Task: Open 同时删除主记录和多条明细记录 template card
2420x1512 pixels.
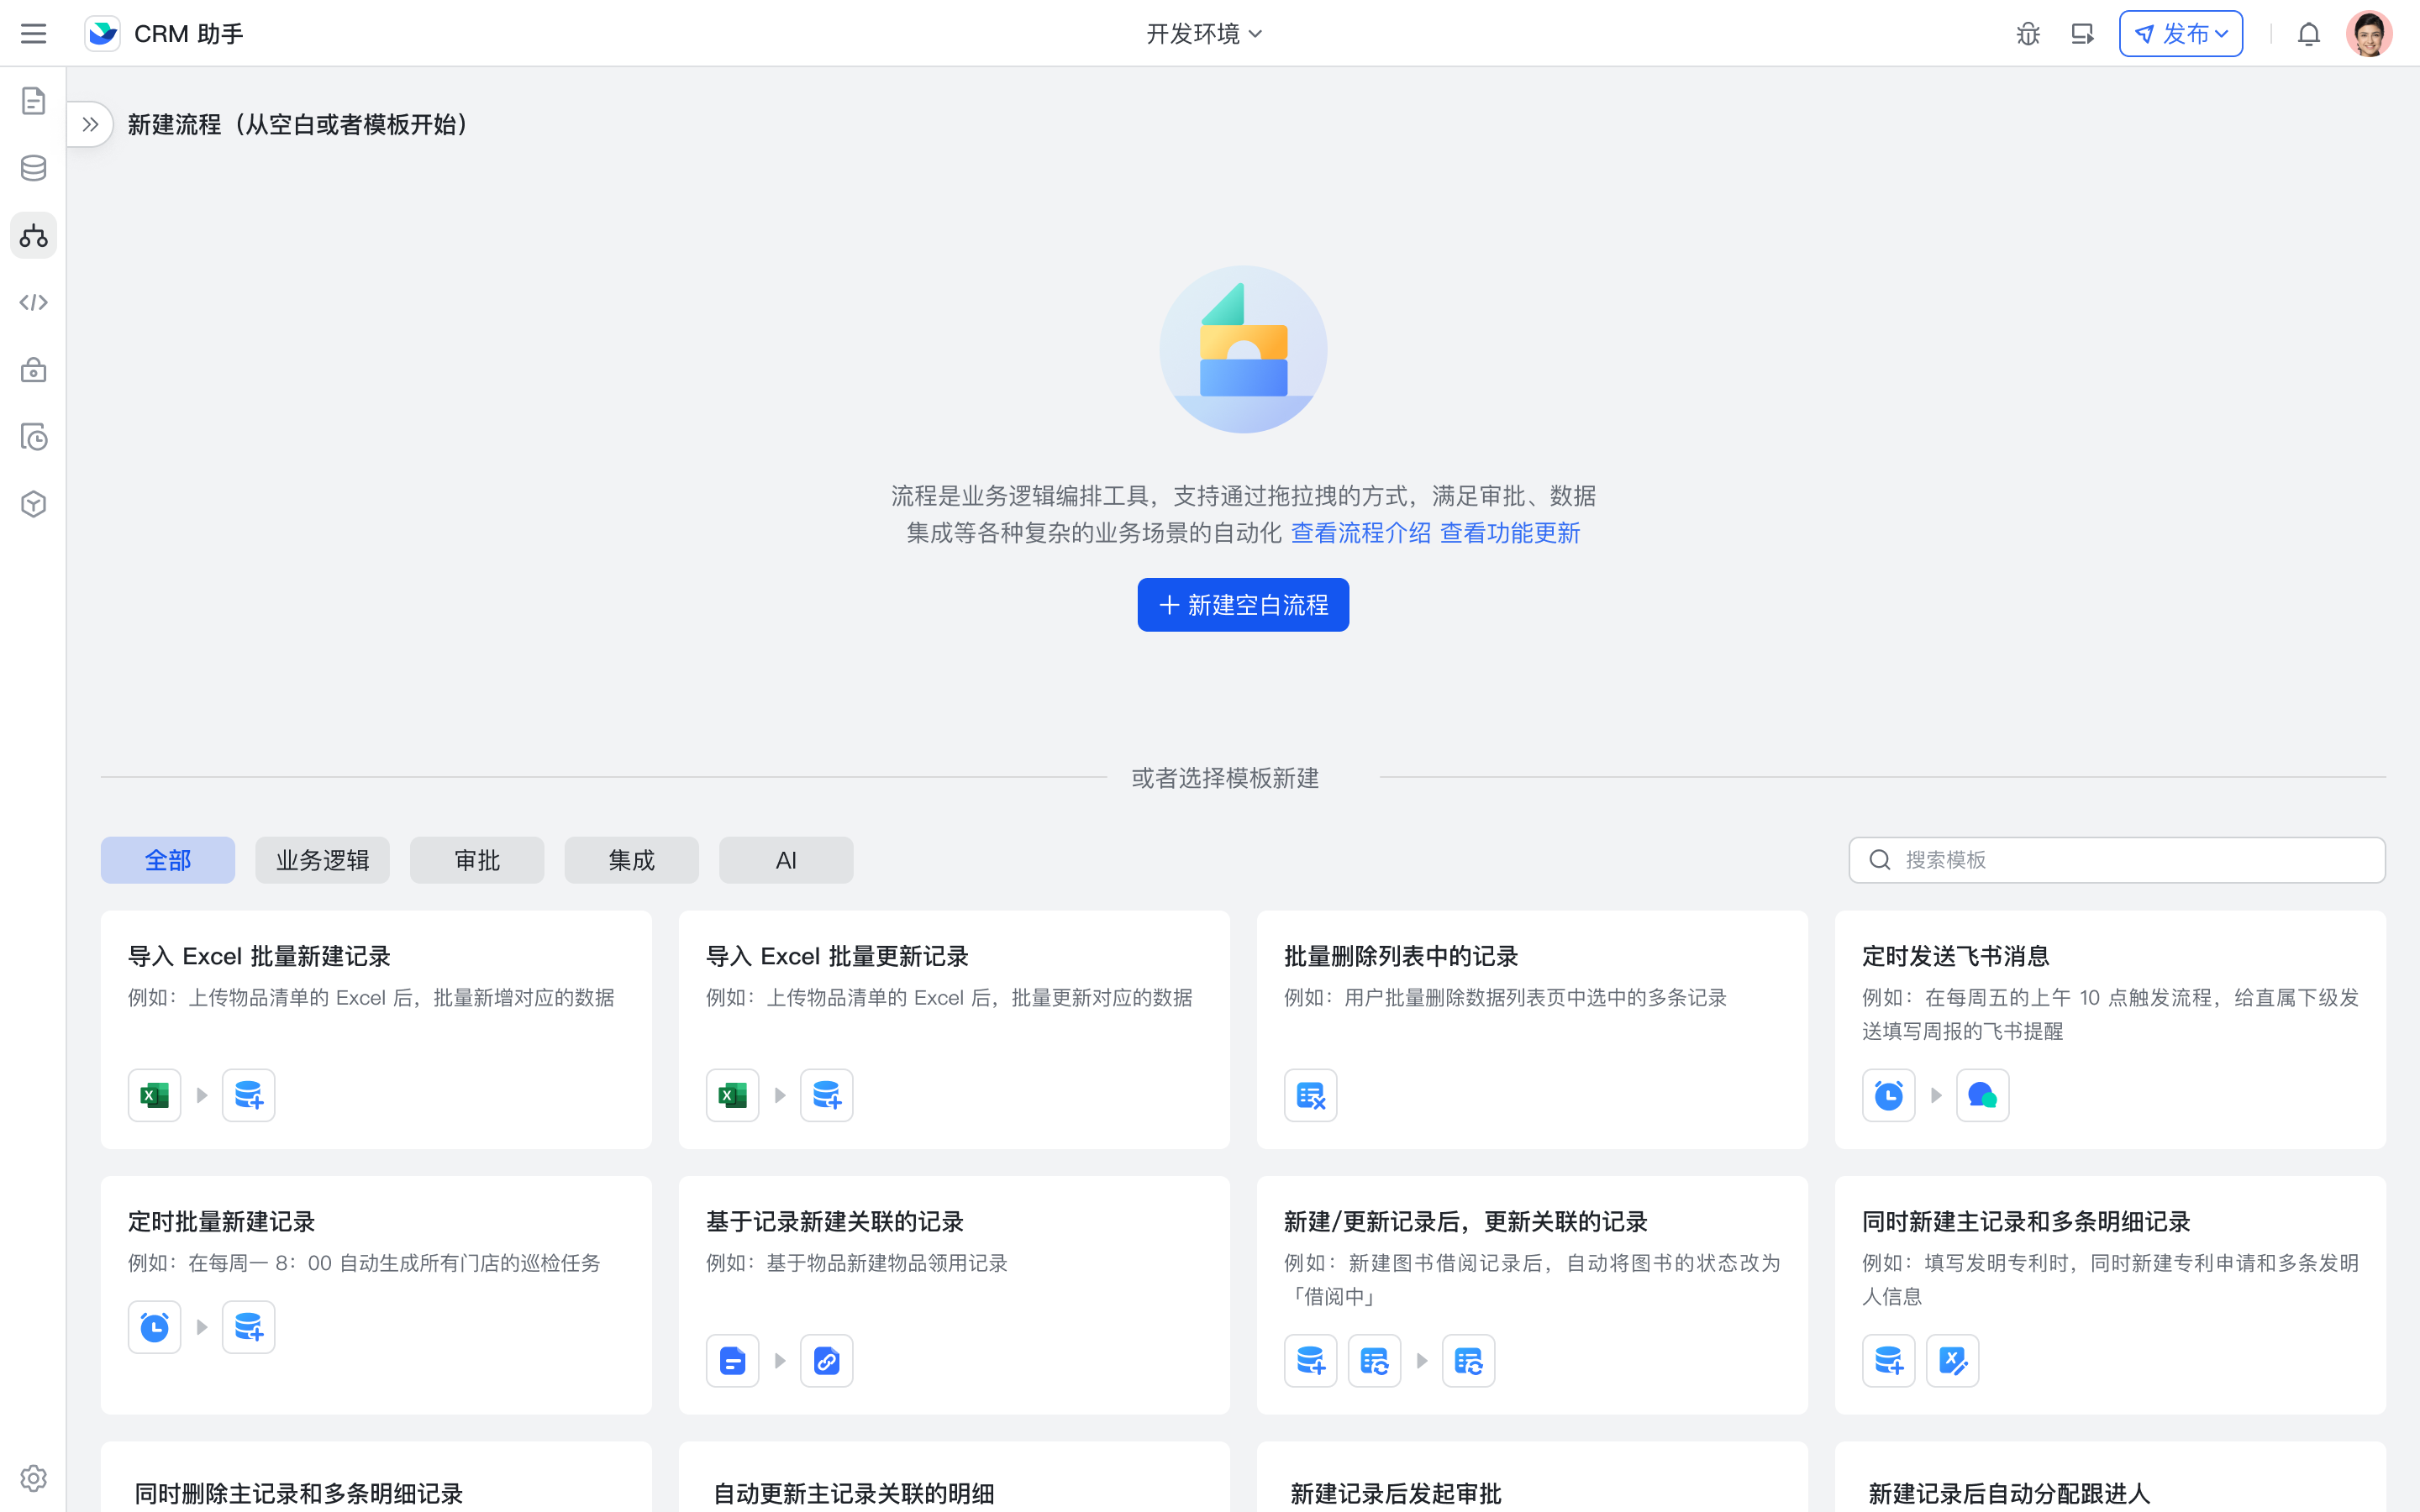Action: (376, 1477)
